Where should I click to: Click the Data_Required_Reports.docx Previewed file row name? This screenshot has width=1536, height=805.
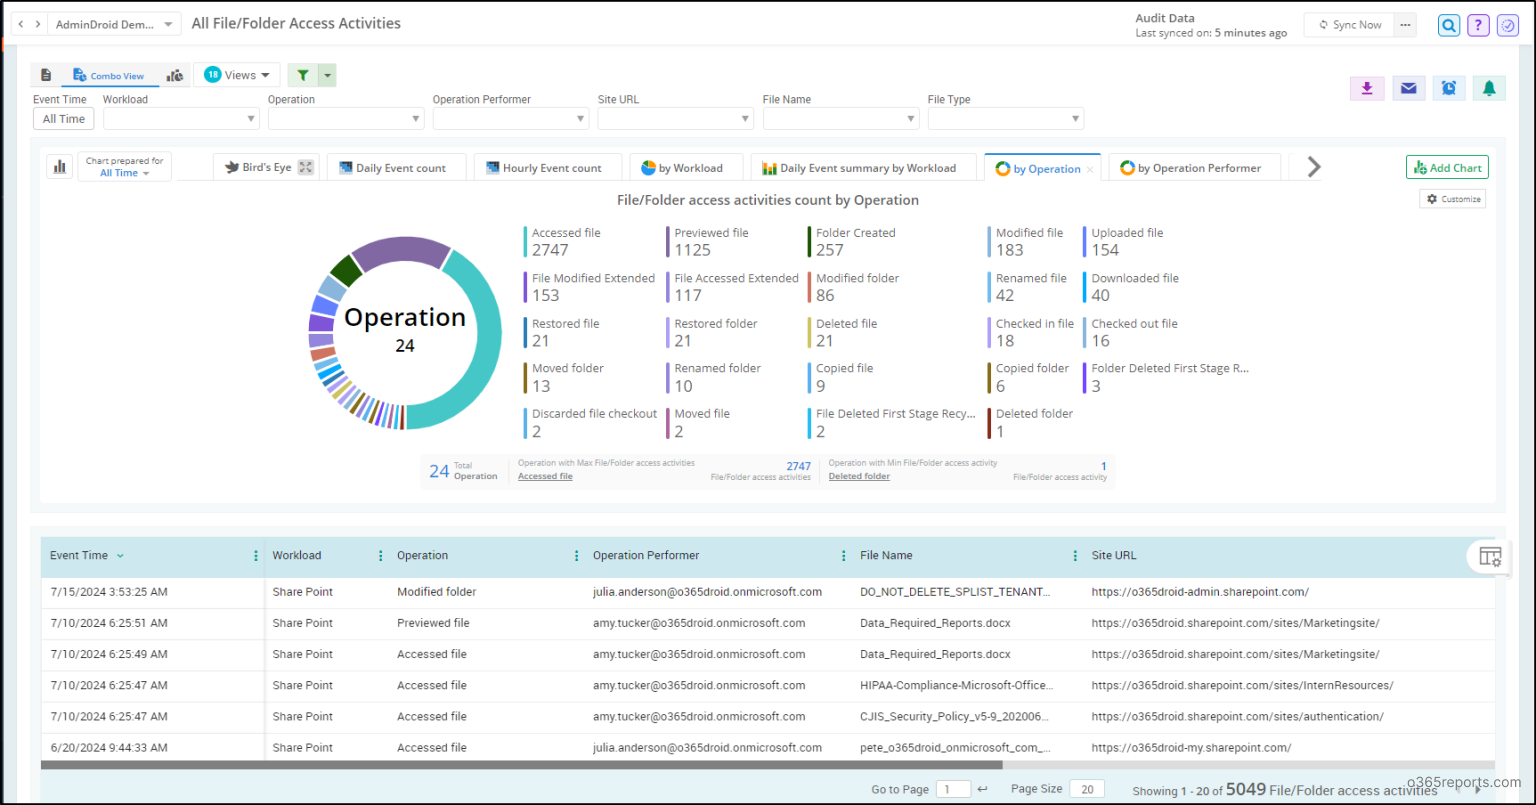click(935, 623)
